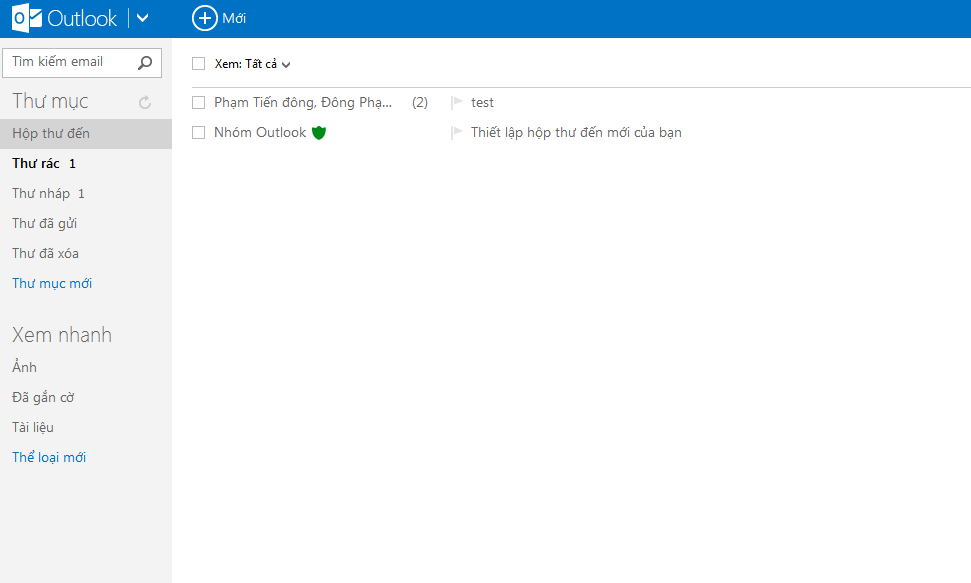Image resolution: width=971 pixels, height=583 pixels.
Task: Go to the Thư nháp folder
Action: [x=41, y=193]
